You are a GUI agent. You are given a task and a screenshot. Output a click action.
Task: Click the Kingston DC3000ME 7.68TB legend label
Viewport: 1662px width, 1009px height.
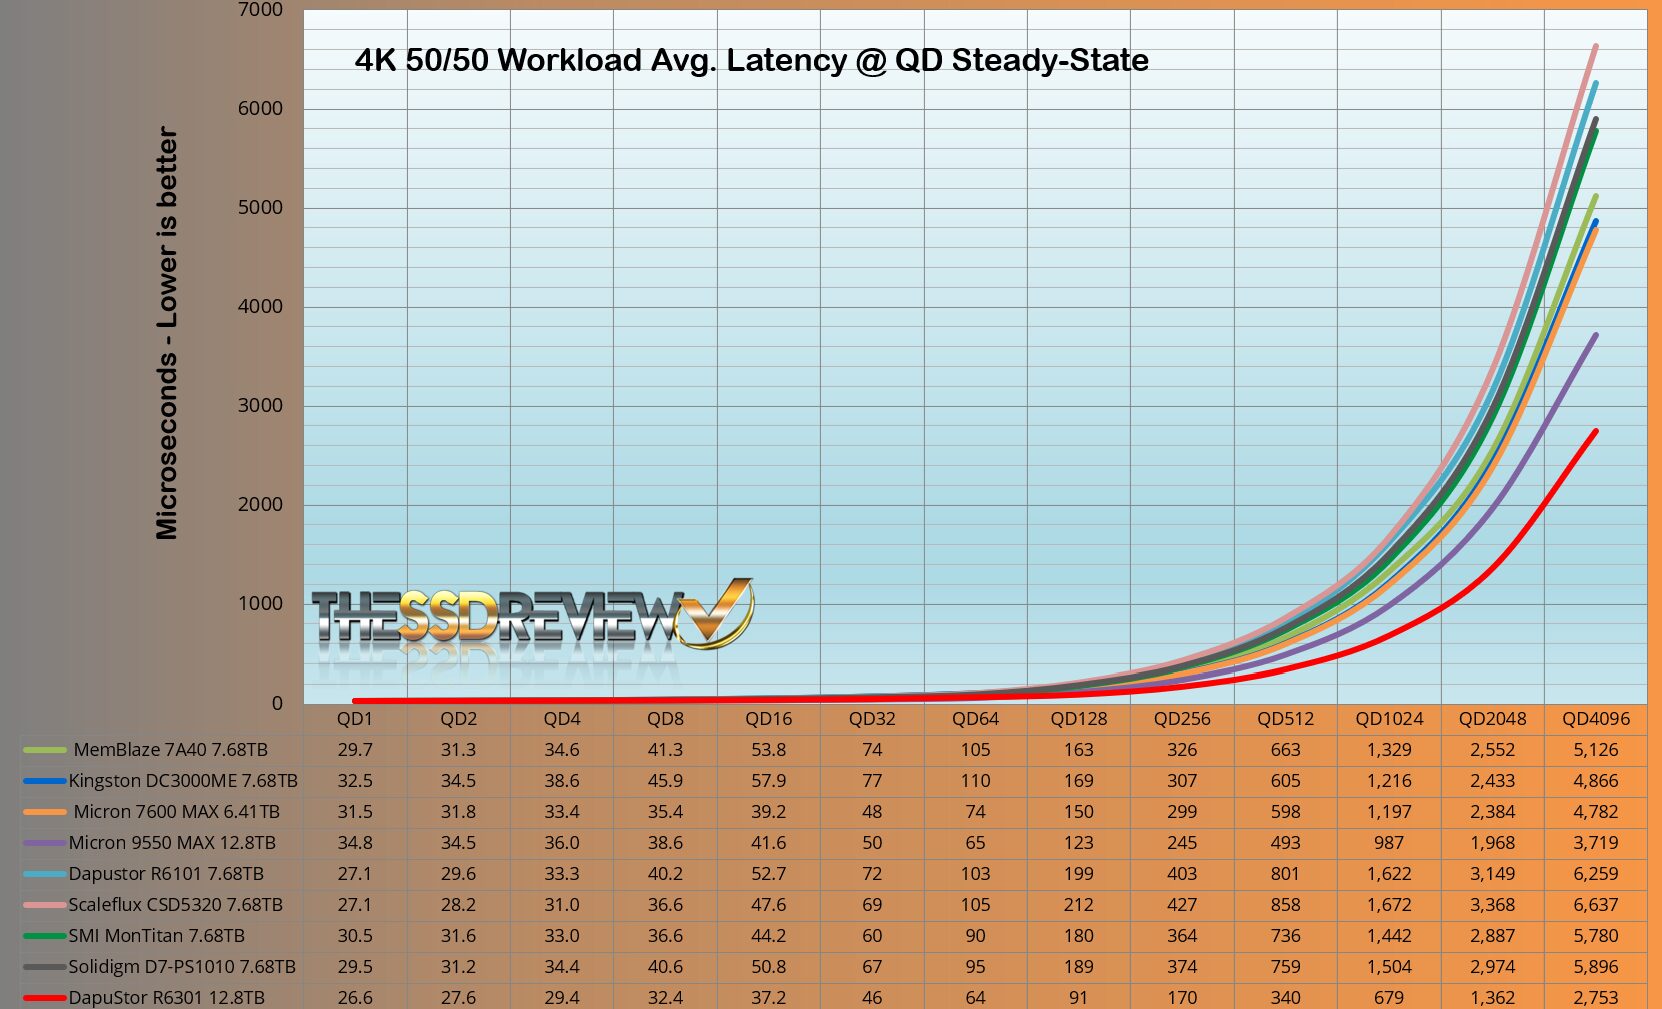[x=183, y=780]
